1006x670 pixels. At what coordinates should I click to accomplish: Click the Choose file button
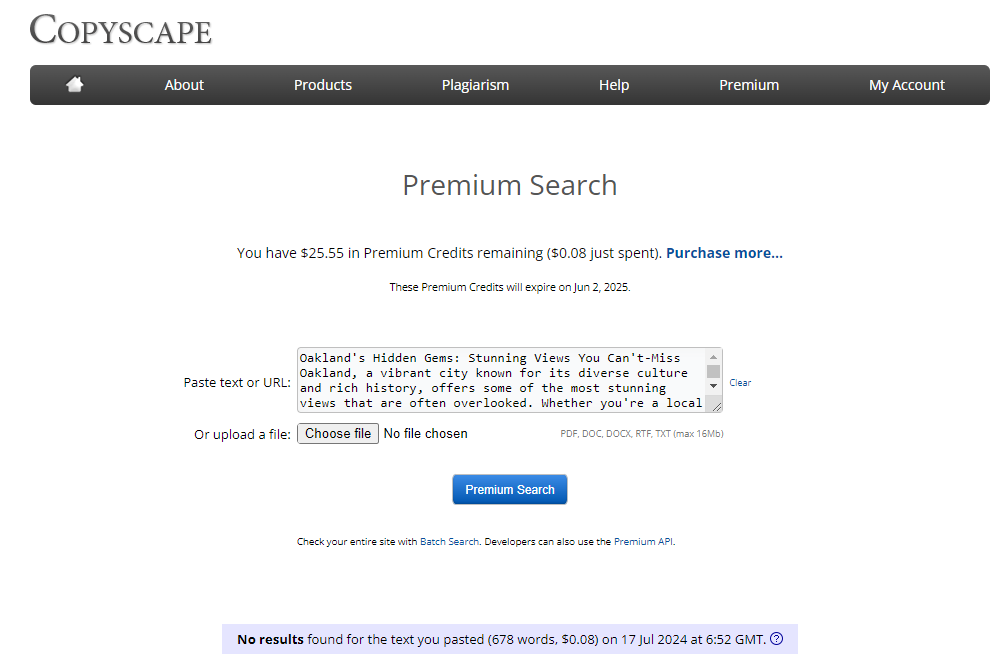337,433
